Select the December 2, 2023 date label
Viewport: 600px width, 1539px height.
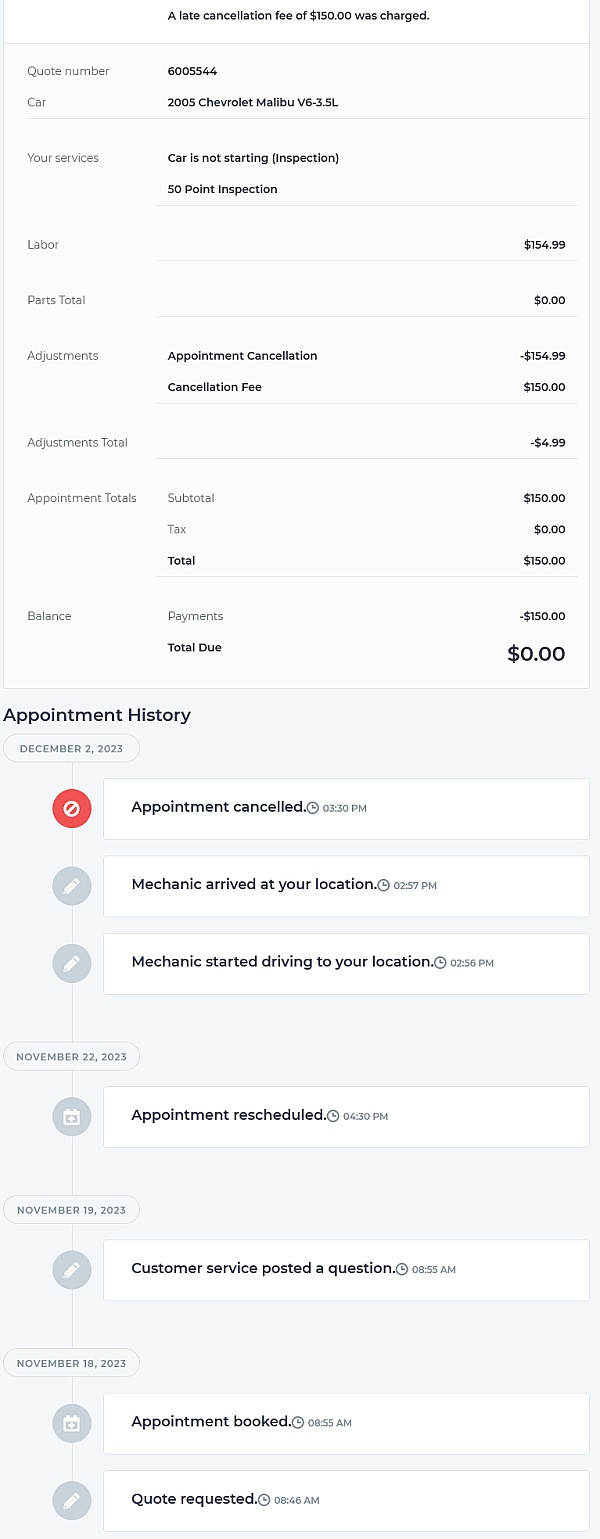tap(72, 748)
